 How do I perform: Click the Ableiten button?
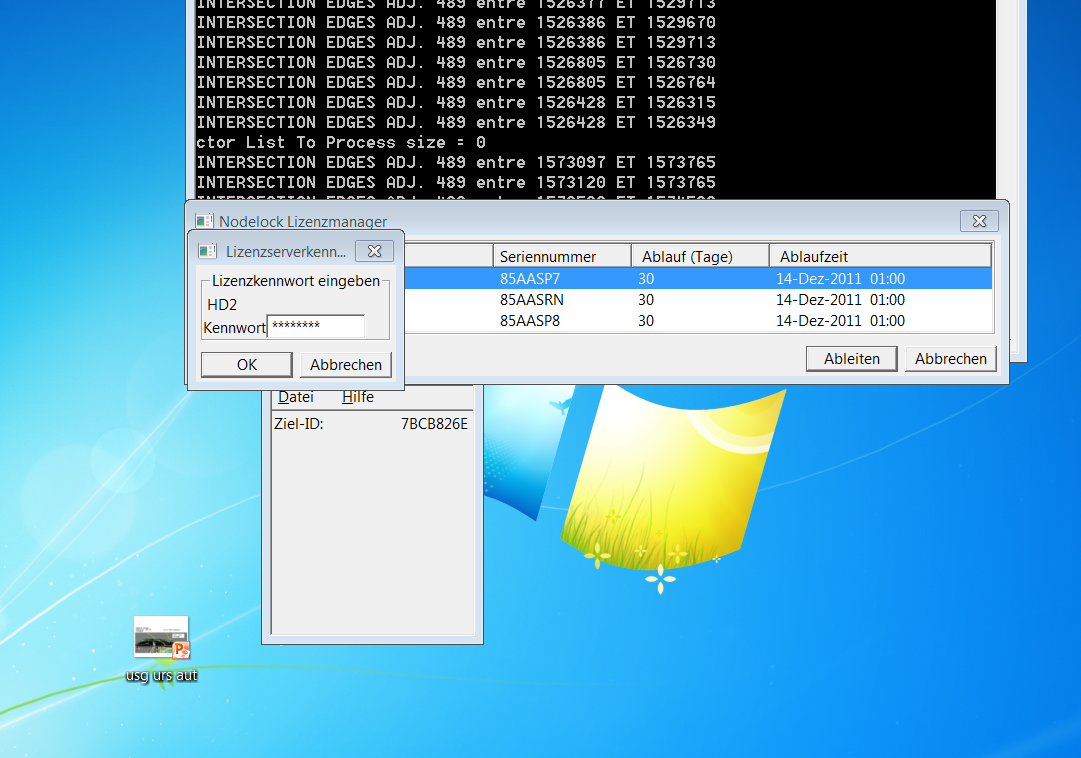click(851, 359)
